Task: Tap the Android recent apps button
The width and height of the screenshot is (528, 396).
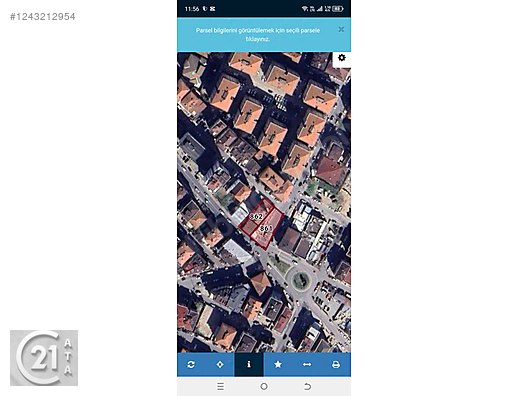Action: click(x=220, y=386)
